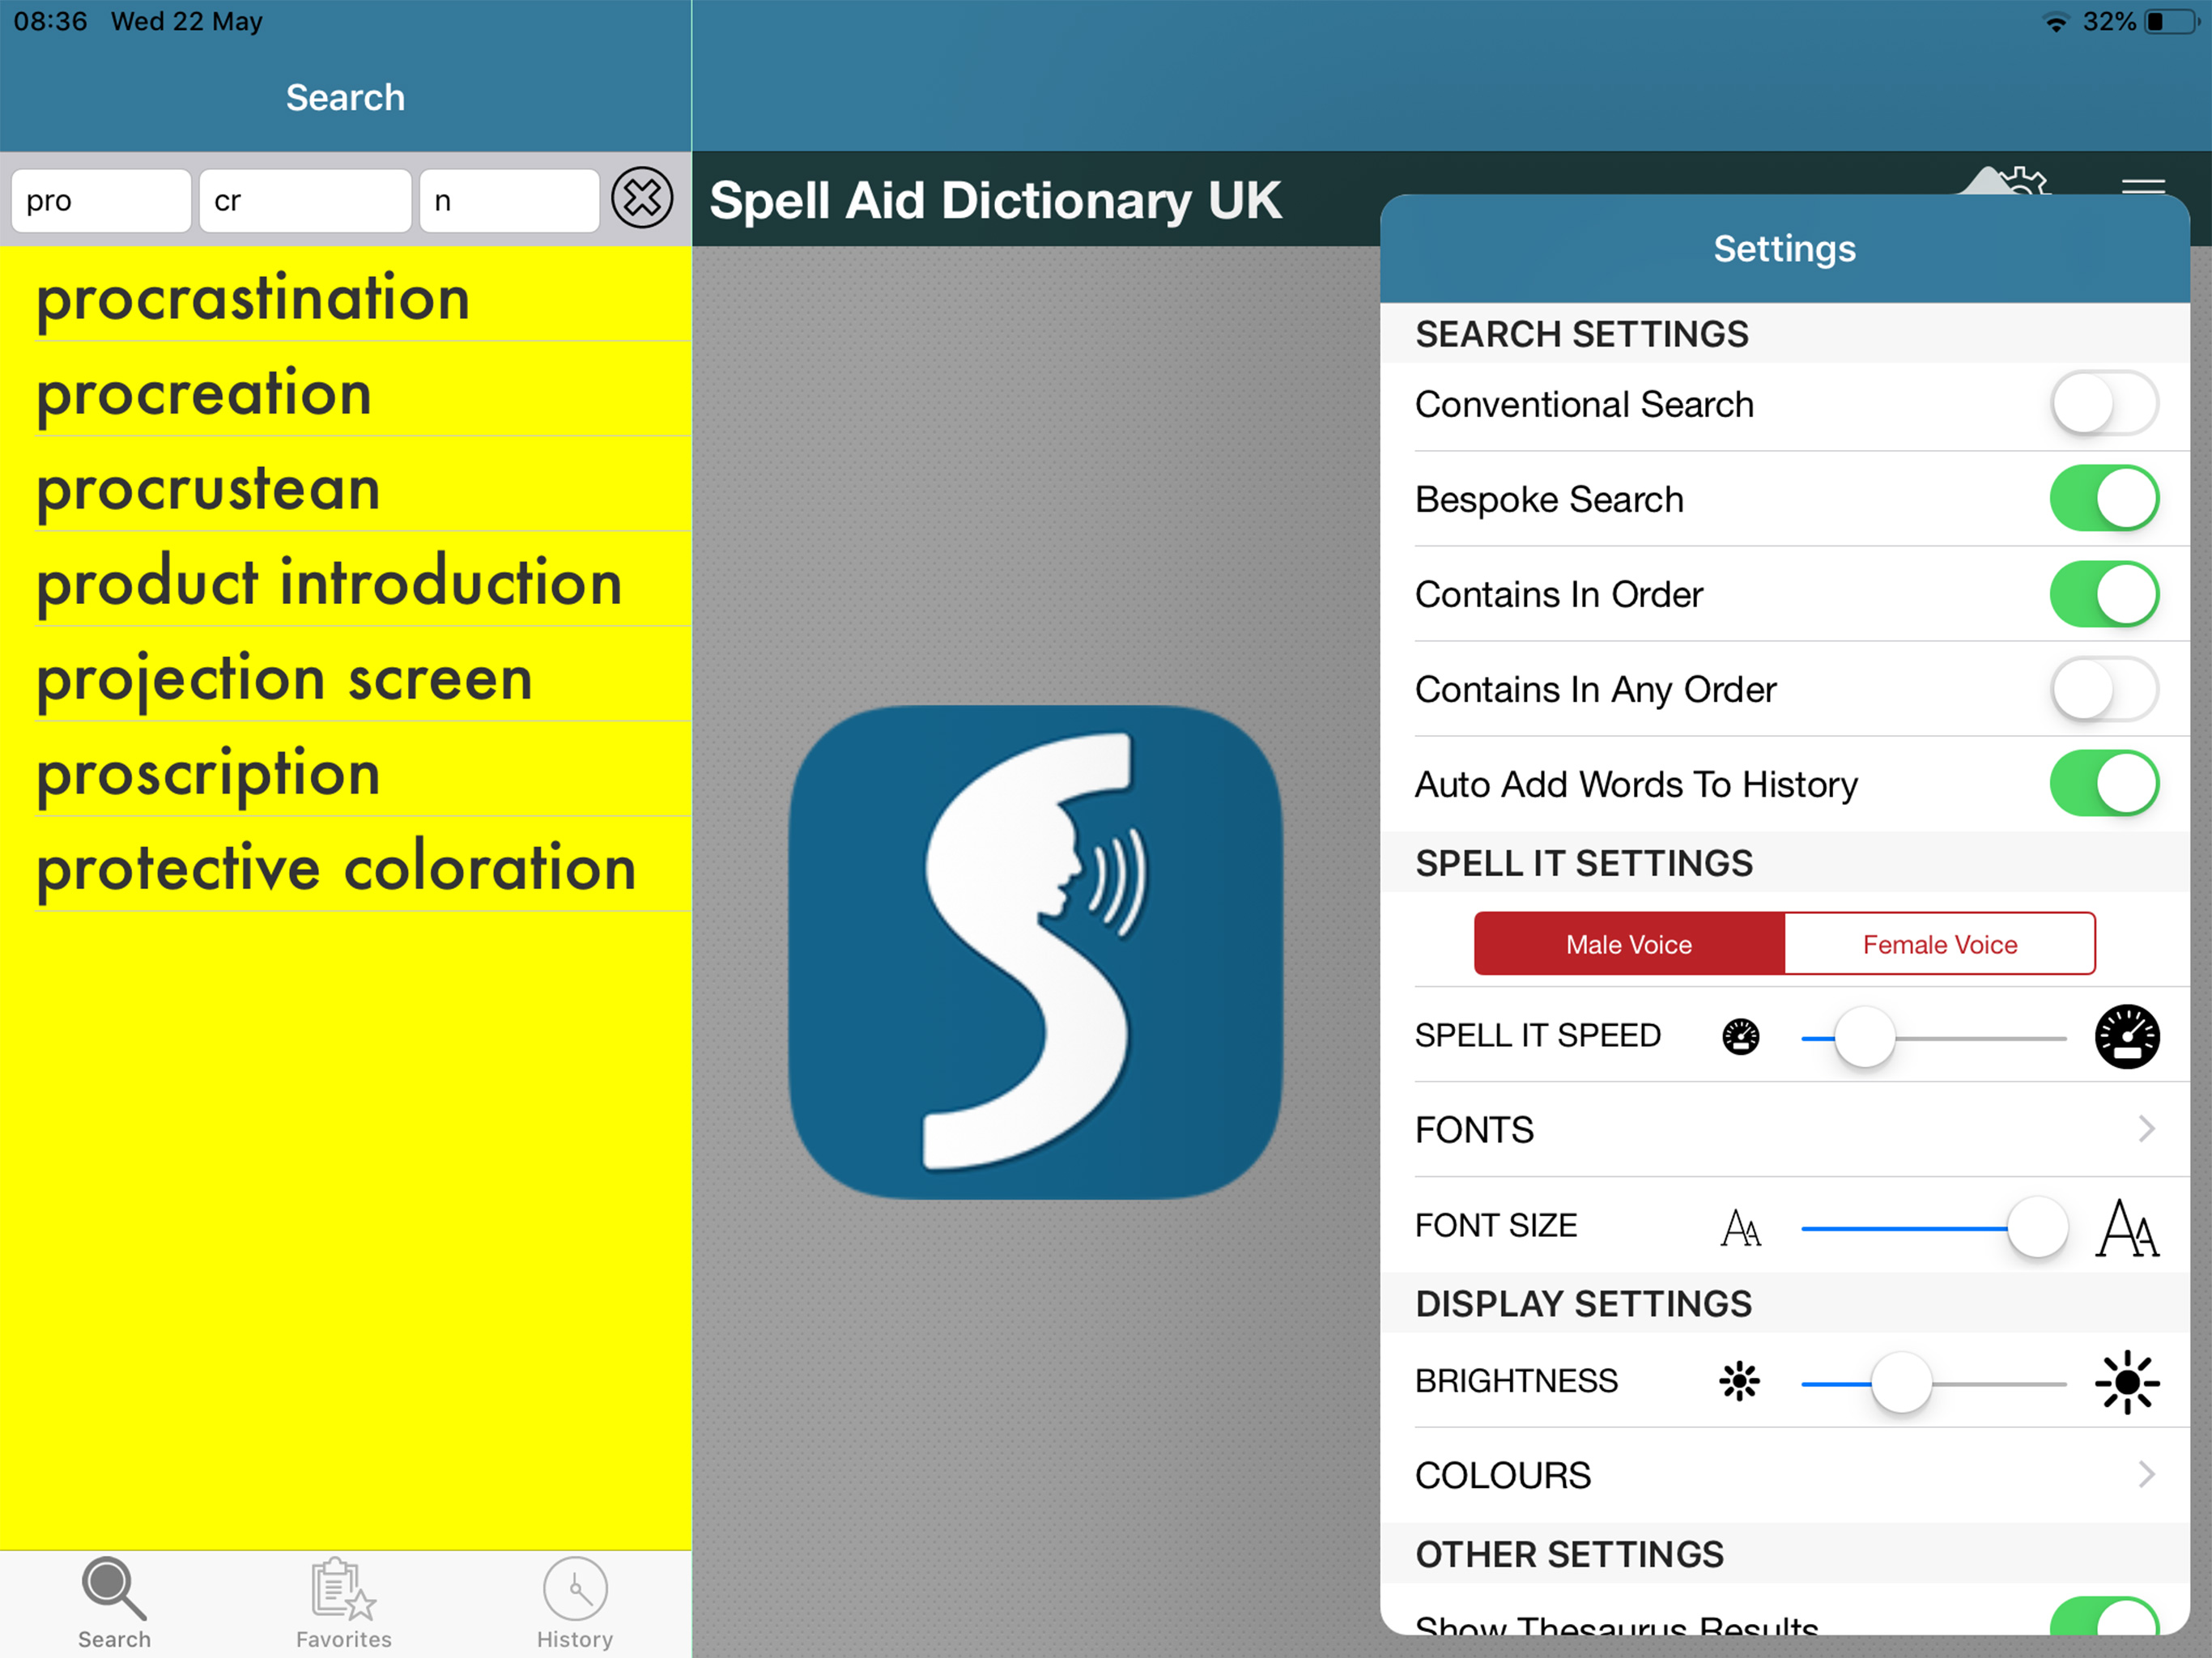Viewport: 2212px width, 1658px height.
Task: Disable Bespoke Search switch
Action: (x=2104, y=498)
